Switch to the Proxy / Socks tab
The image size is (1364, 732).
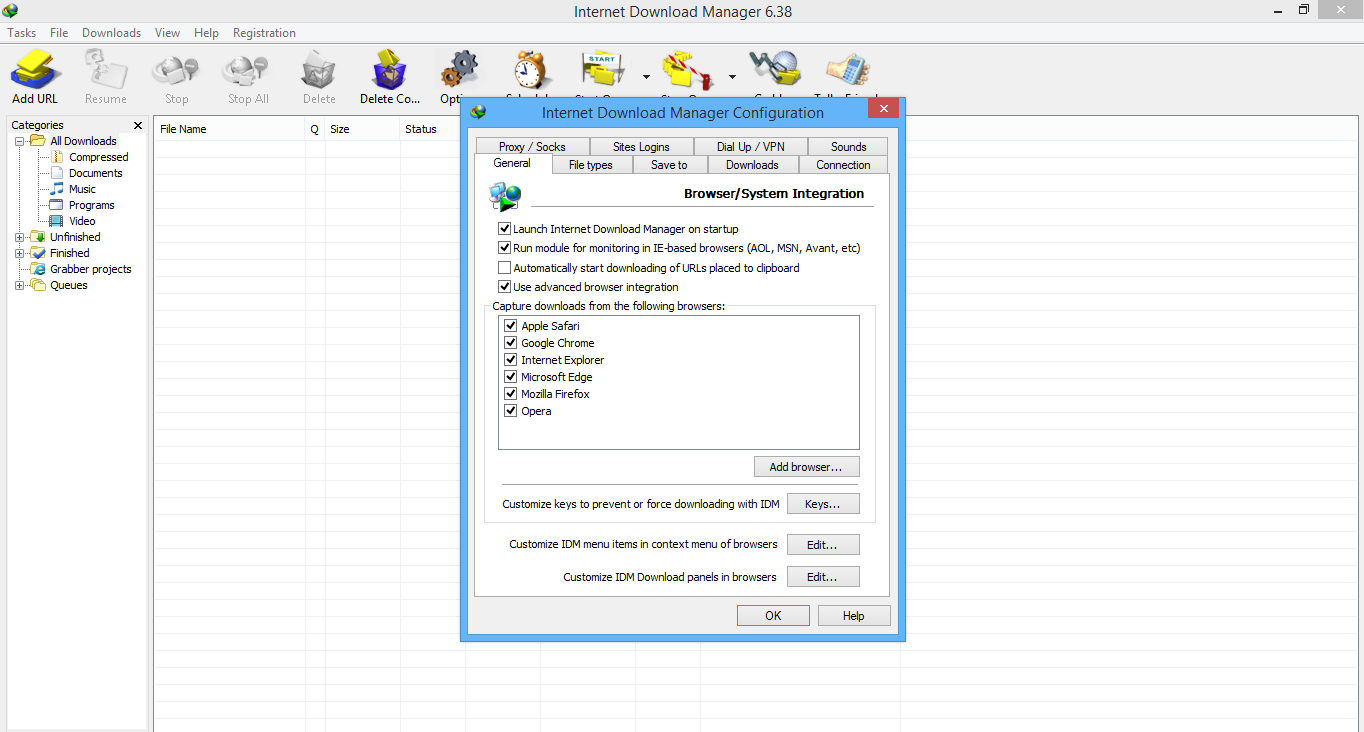pyautogui.click(x=532, y=146)
